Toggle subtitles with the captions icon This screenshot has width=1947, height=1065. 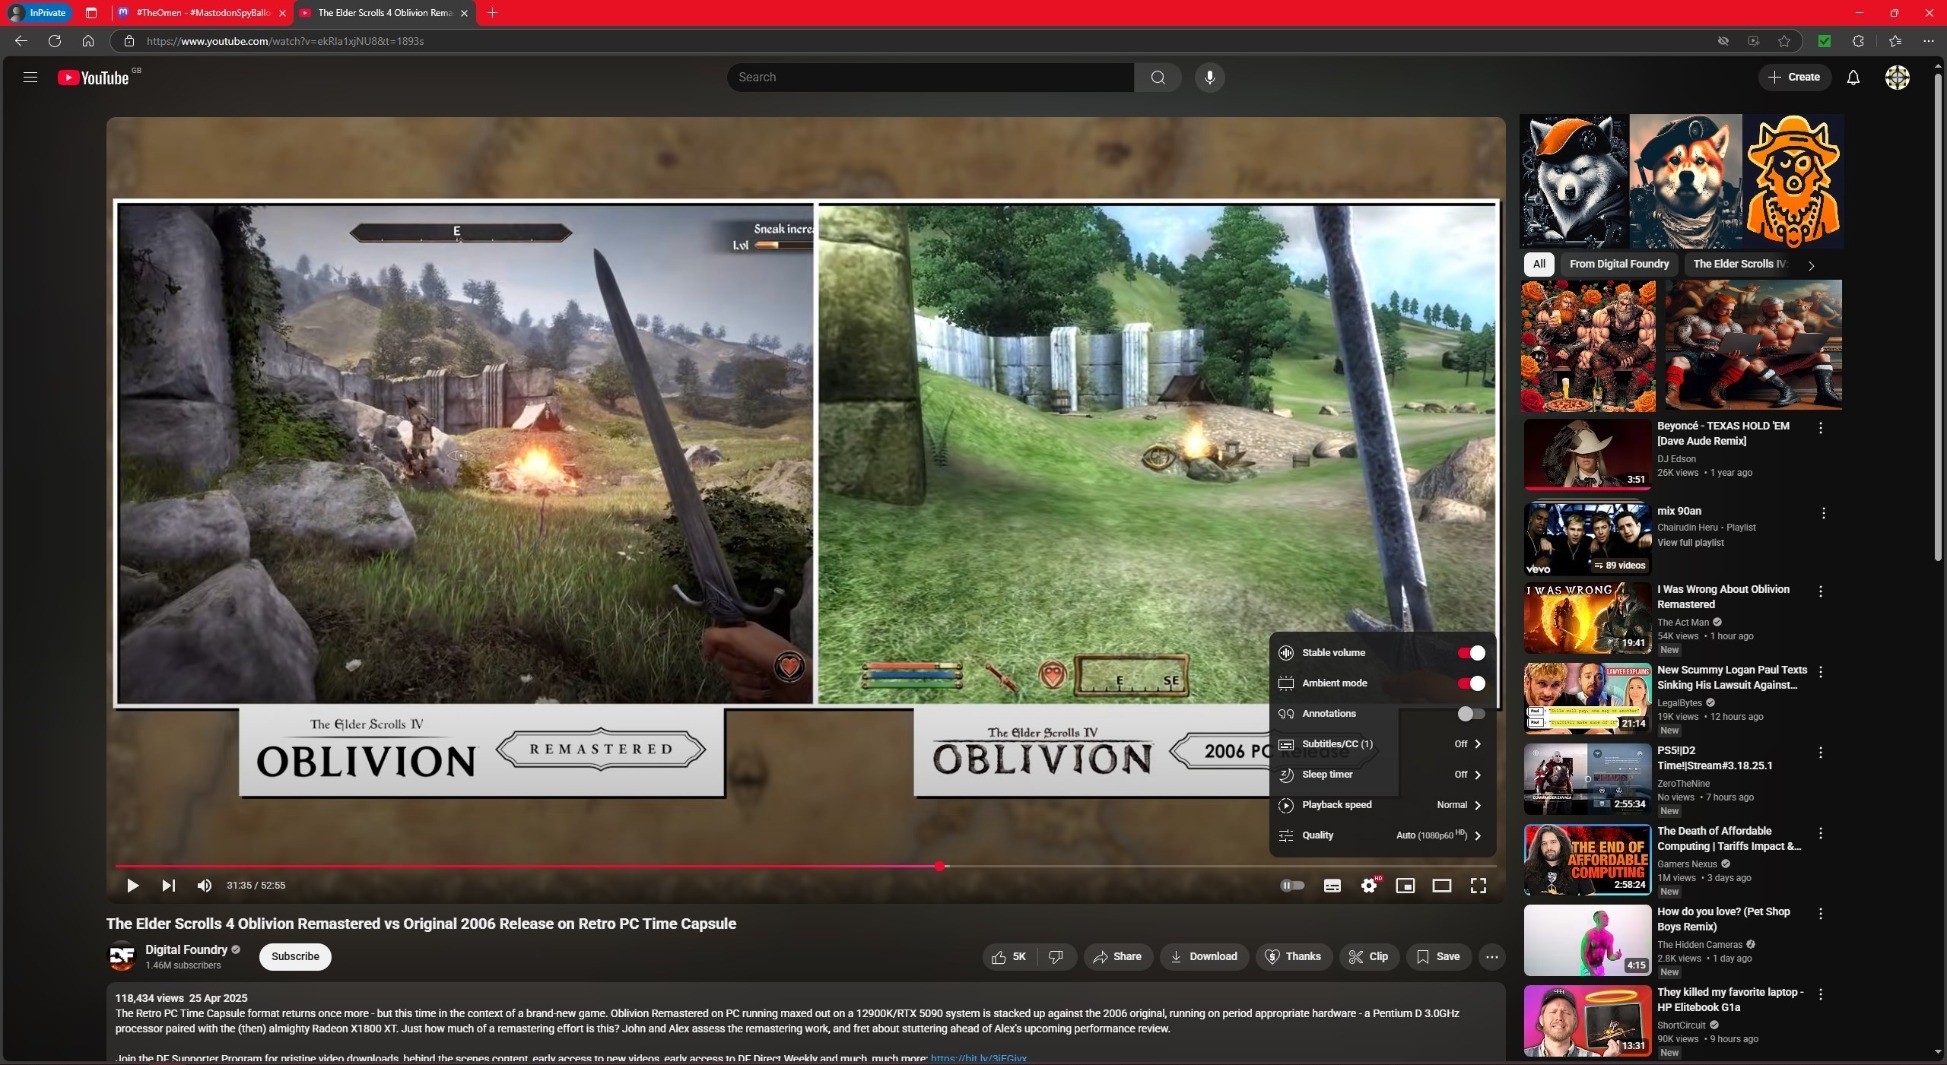pyautogui.click(x=1332, y=885)
